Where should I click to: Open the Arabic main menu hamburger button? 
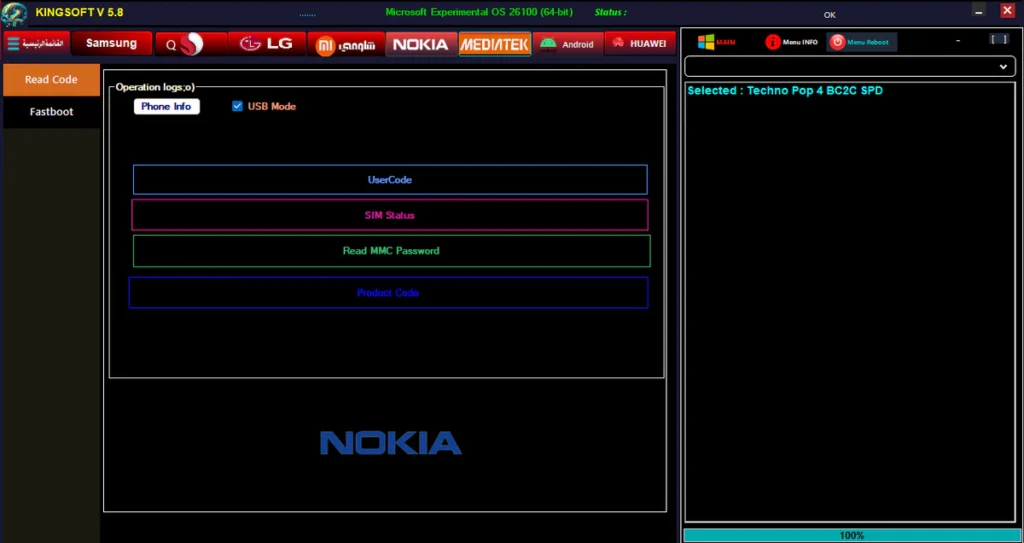pyautogui.click(x=35, y=43)
